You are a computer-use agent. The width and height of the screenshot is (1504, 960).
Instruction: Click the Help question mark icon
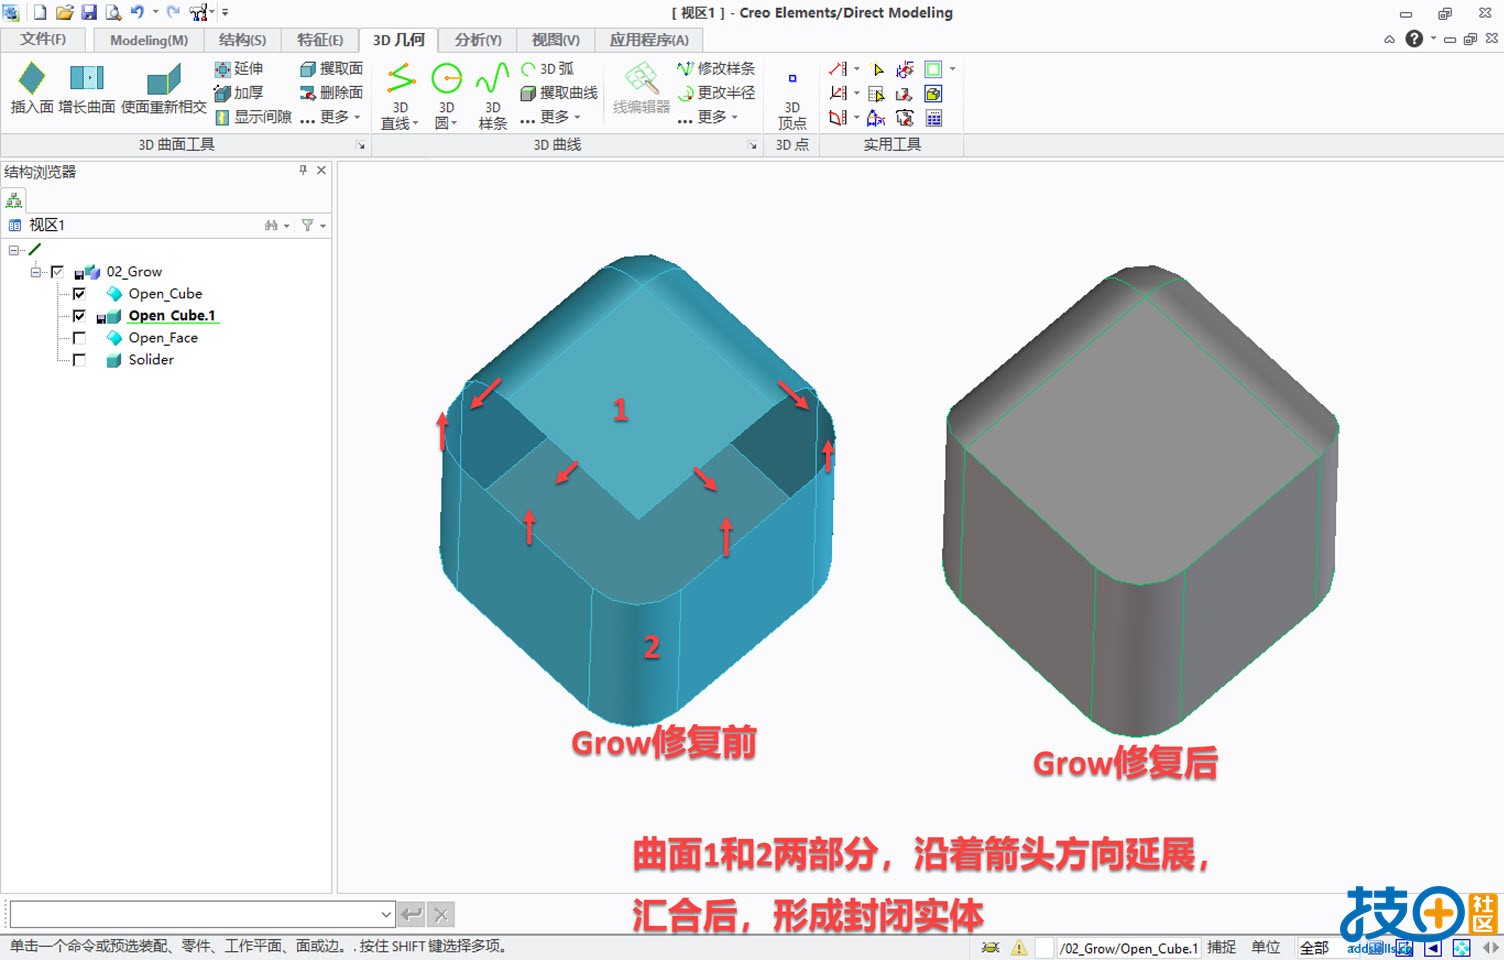click(1414, 39)
